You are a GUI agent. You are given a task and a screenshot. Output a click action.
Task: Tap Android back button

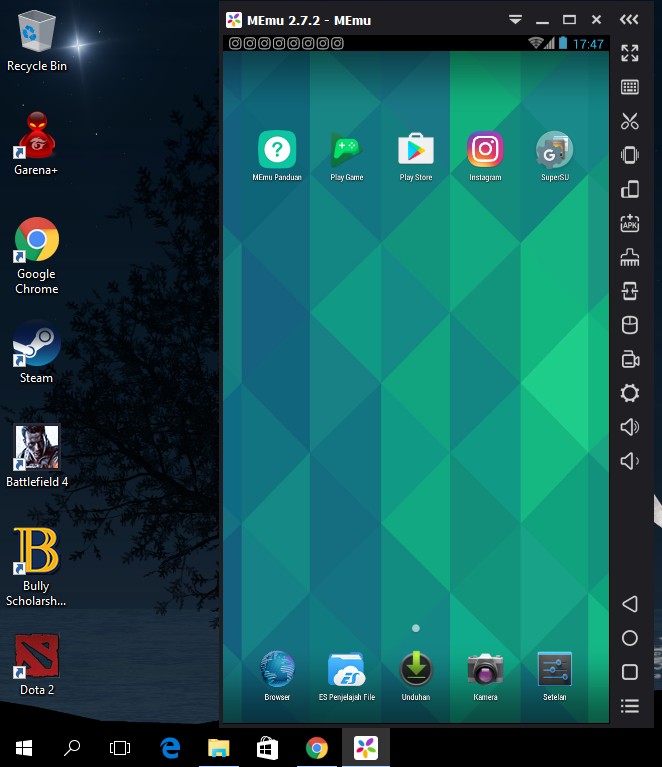tap(630, 604)
